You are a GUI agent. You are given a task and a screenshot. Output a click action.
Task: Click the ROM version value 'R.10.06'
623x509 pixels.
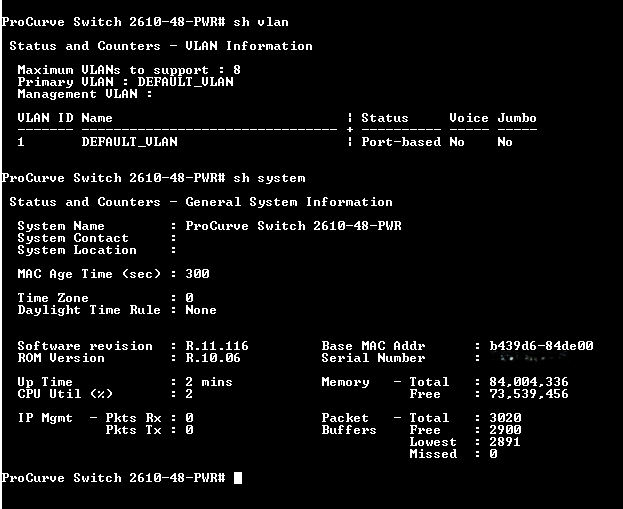213,358
